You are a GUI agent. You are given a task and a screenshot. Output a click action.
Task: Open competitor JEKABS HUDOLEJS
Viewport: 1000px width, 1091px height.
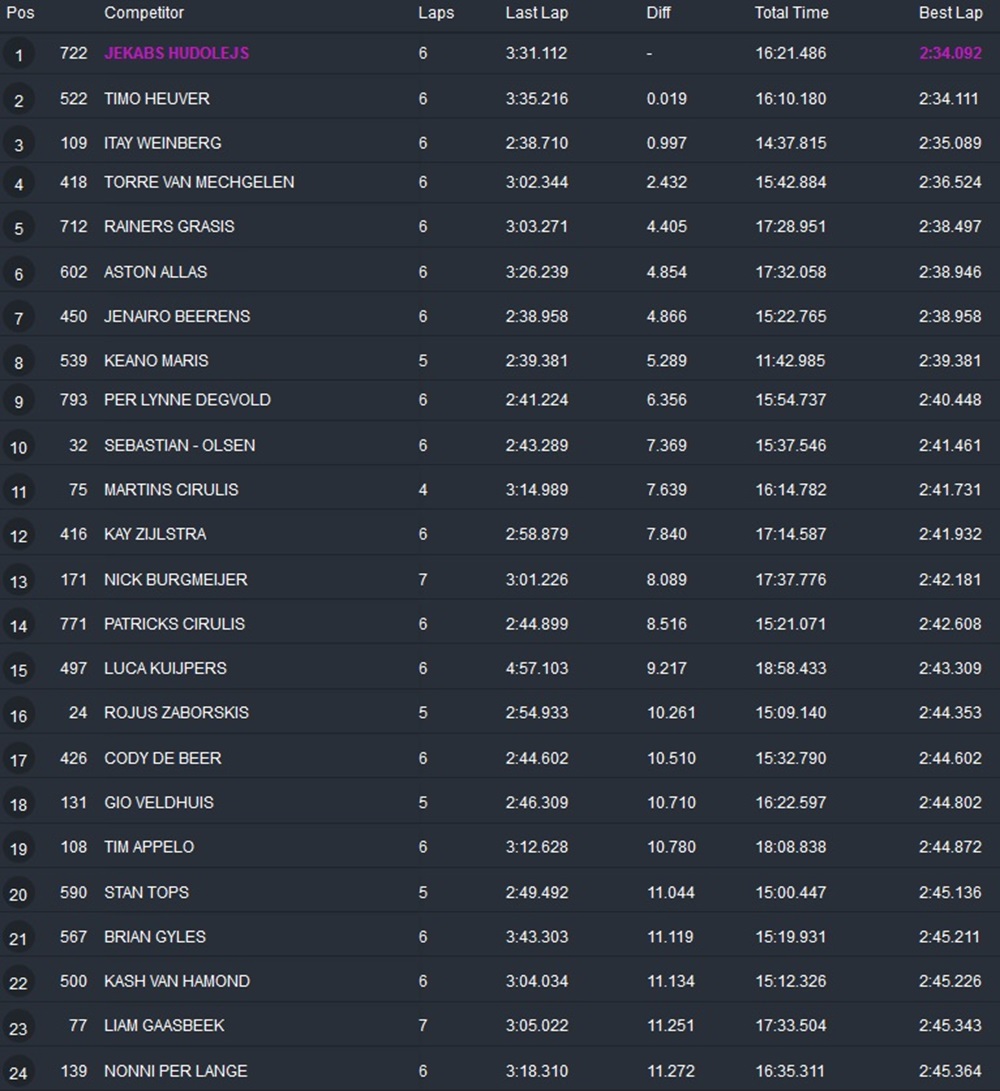point(176,53)
